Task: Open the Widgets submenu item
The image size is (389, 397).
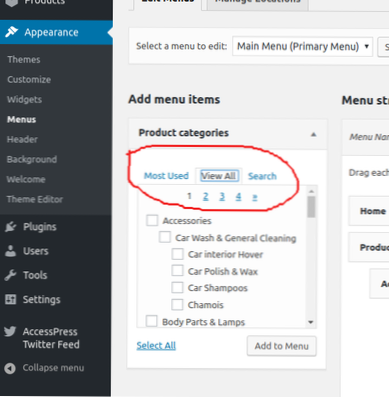Action: point(24,99)
